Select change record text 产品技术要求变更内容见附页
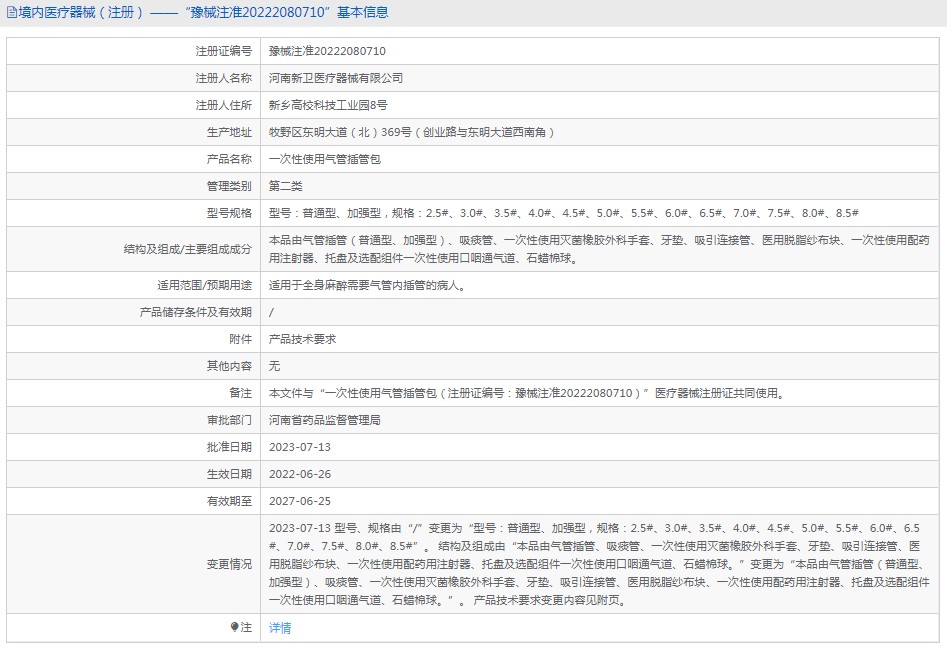This screenshot has width=947, height=649. pos(548,601)
